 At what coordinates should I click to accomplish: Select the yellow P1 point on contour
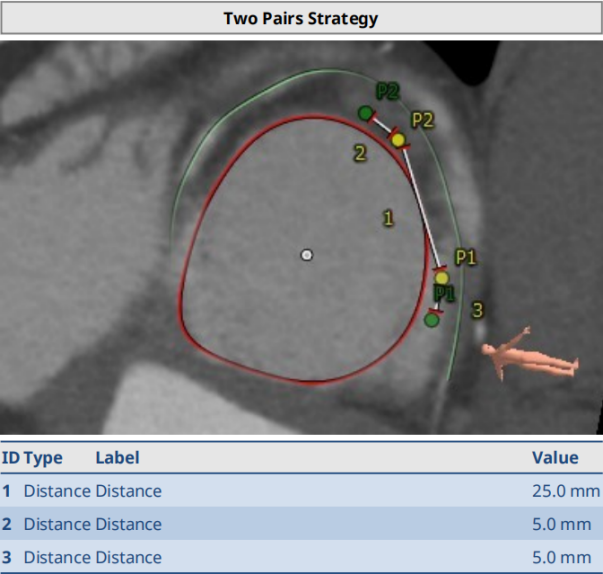[441, 277]
